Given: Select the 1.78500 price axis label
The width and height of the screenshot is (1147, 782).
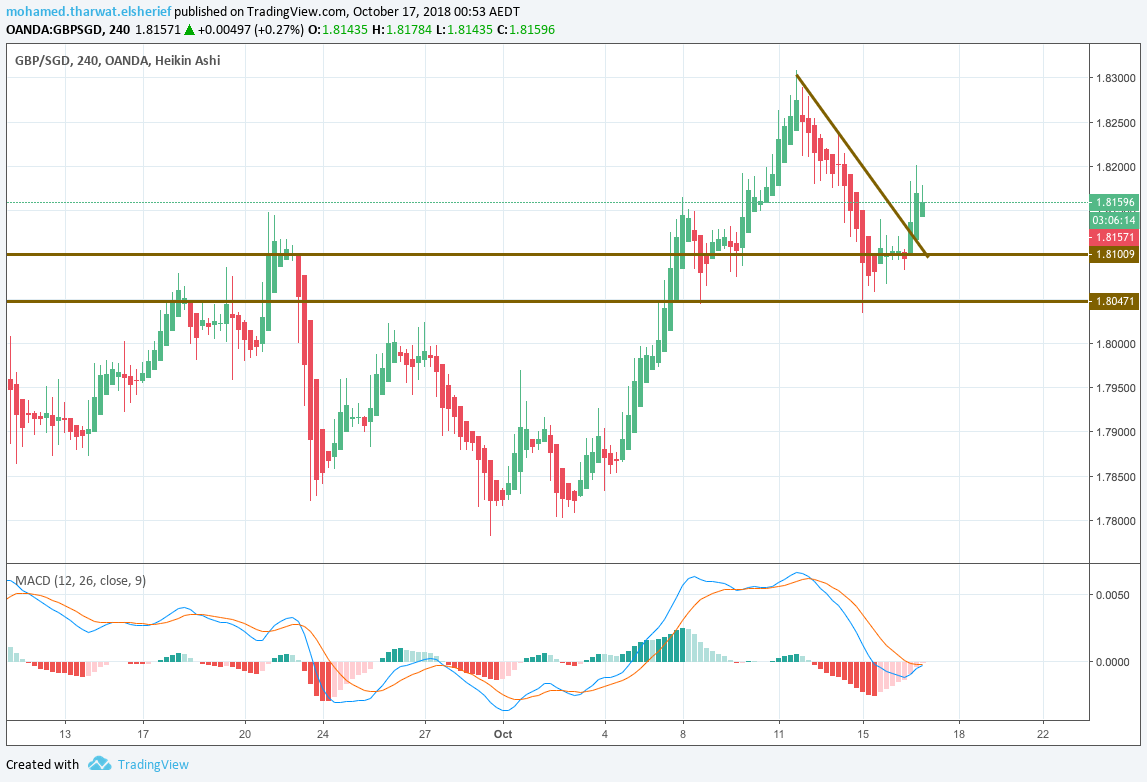Looking at the screenshot, I should click(1116, 477).
